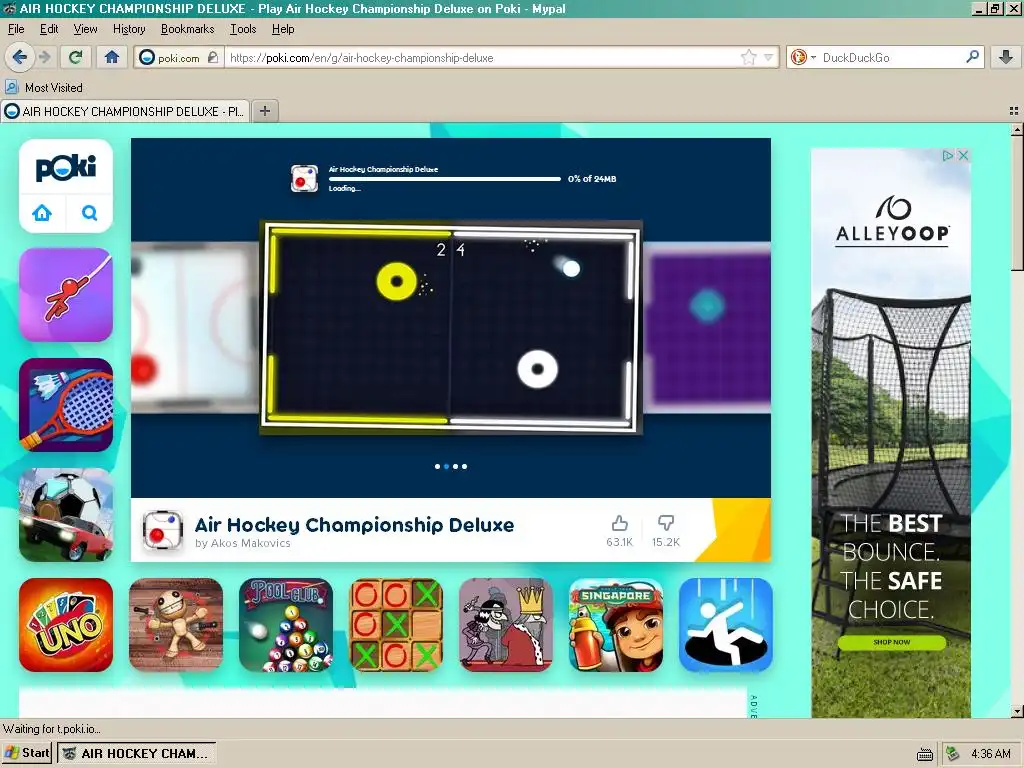The image size is (1024, 768).
Task: Open the Tools menu
Action: tap(243, 29)
